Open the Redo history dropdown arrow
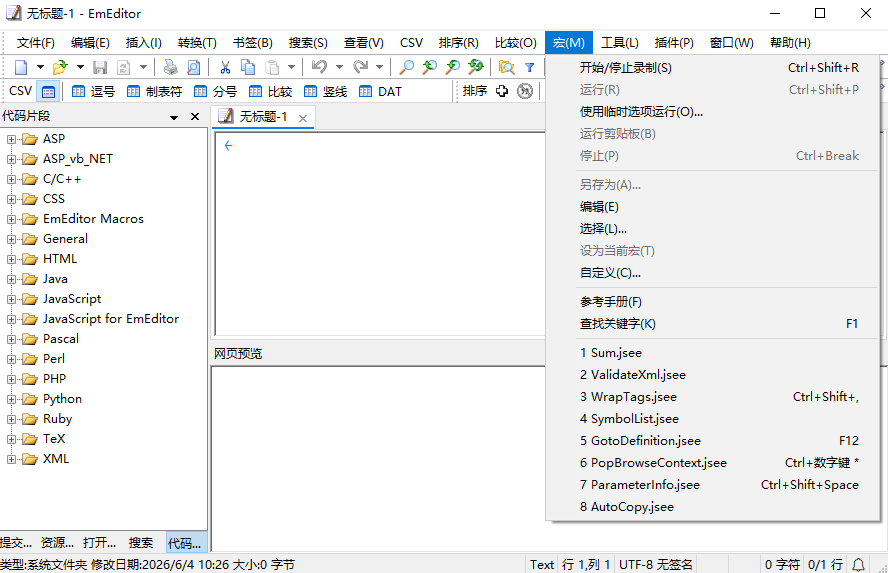The image size is (888, 573). tap(379, 67)
